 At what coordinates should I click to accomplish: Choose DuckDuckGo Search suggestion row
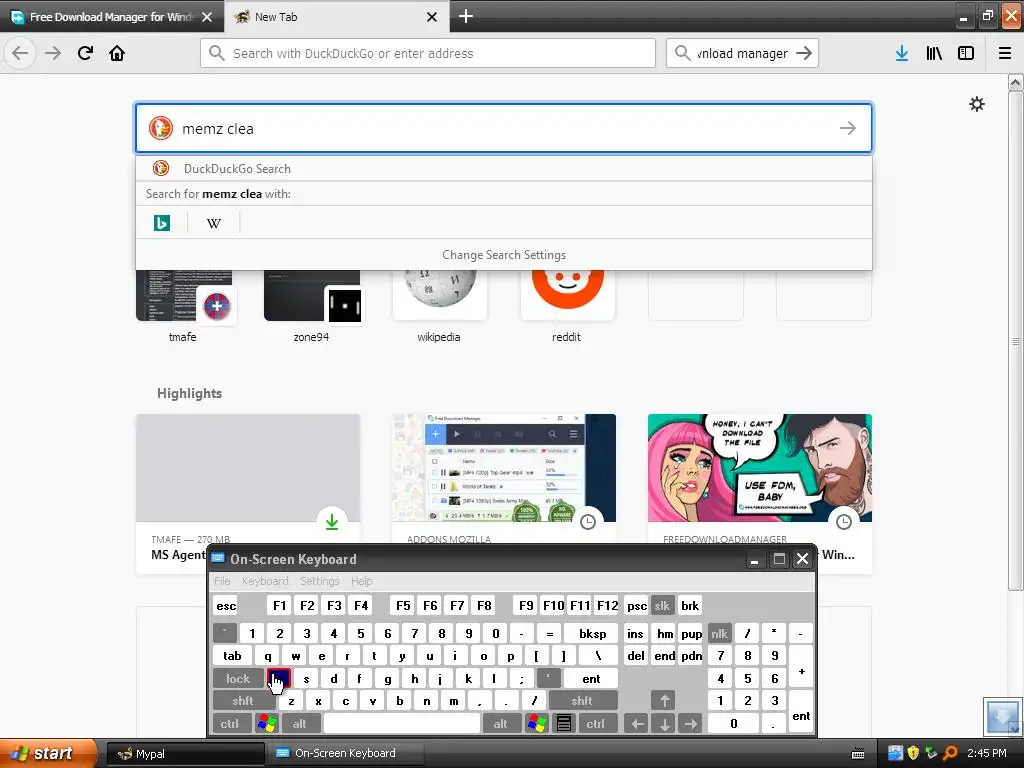[504, 168]
